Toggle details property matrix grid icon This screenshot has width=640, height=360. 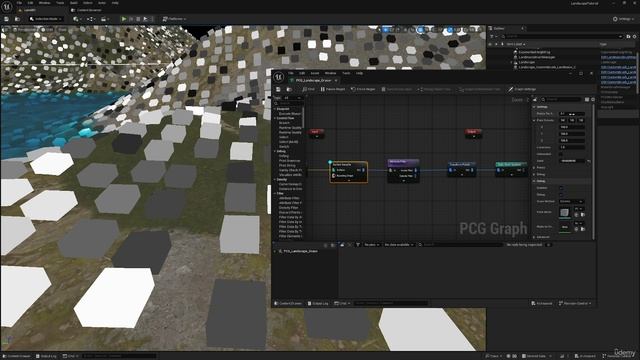(587, 99)
